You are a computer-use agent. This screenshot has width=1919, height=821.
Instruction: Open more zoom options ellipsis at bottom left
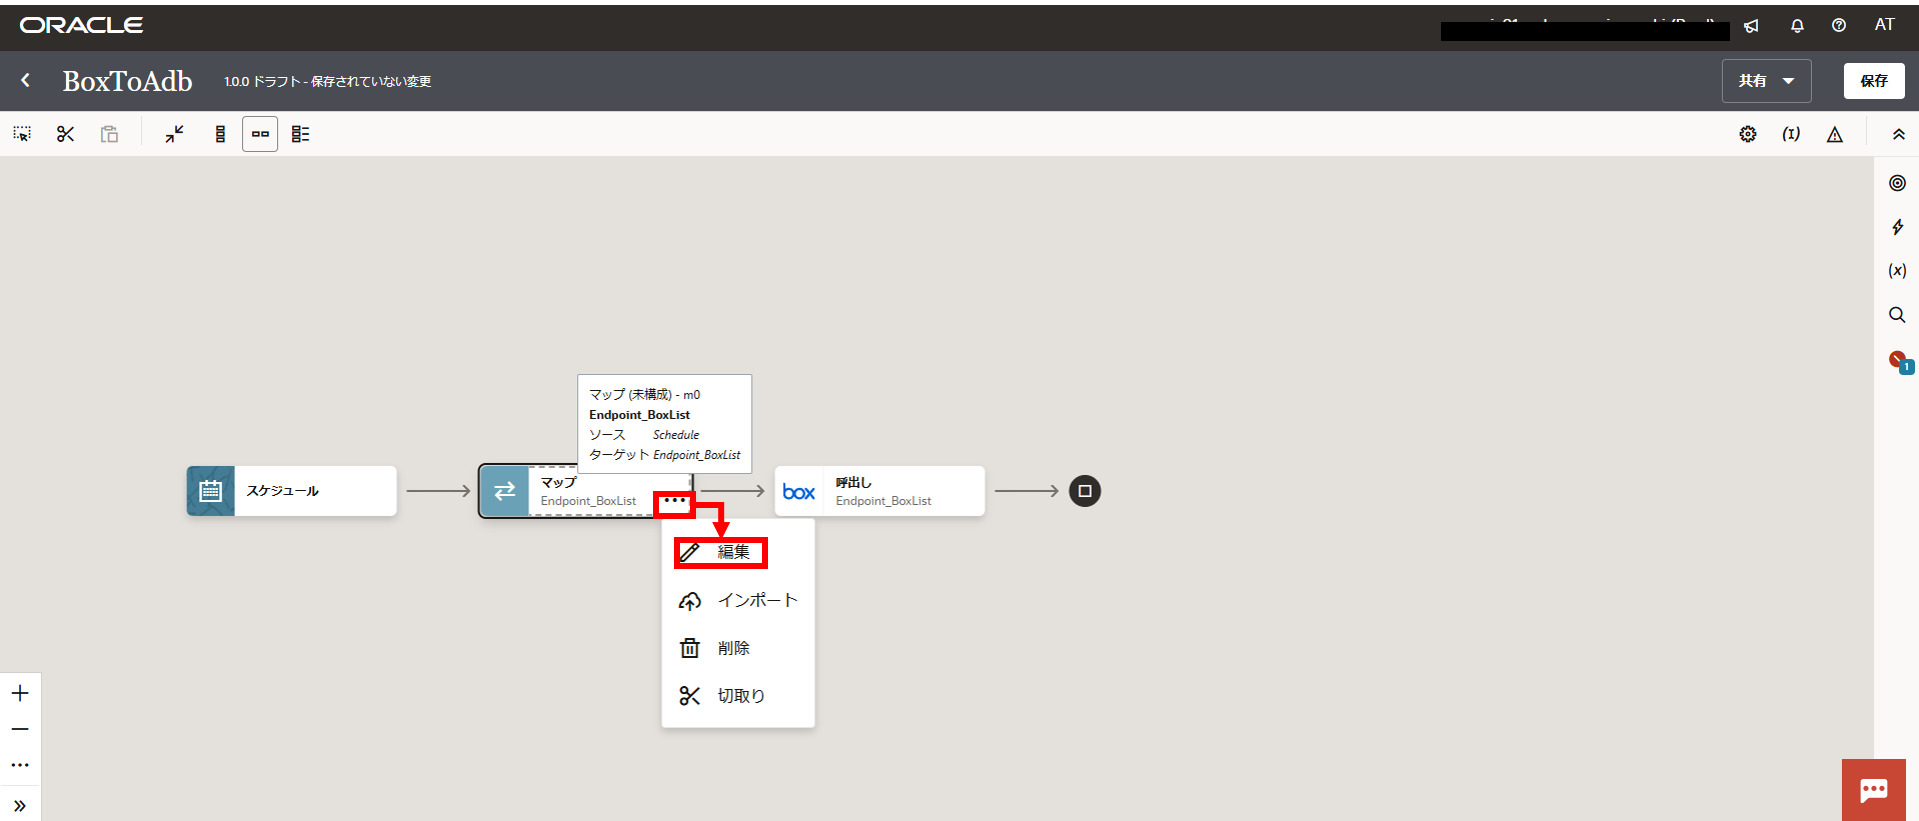[x=20, y=765]
